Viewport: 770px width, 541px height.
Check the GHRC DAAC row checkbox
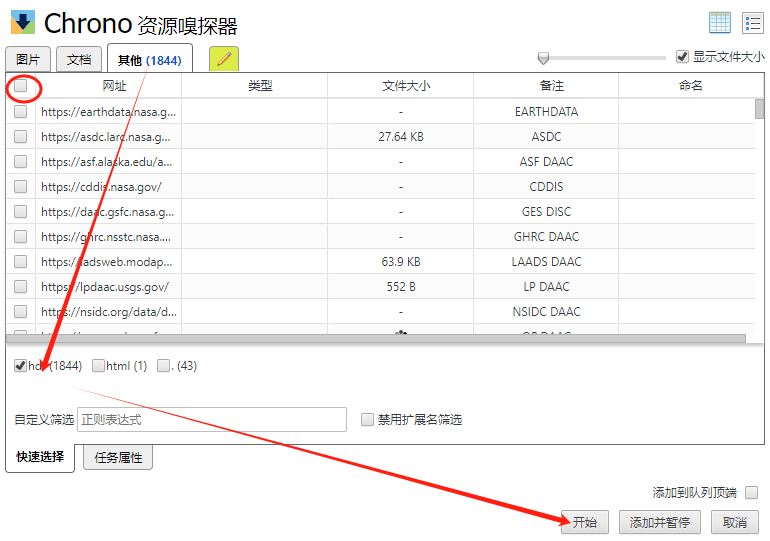click(x=21, y=237)
